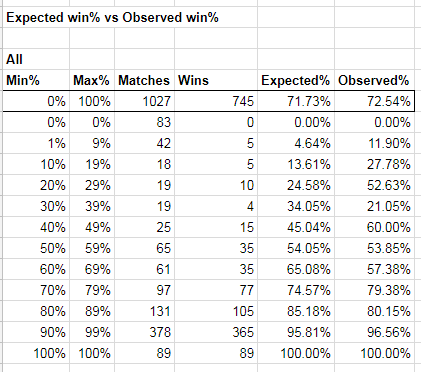Select the title cell Expected win% vs Observed win%
Image resolution: width=421 pixels, height=372 pixels.
click(x=112, y=17)
